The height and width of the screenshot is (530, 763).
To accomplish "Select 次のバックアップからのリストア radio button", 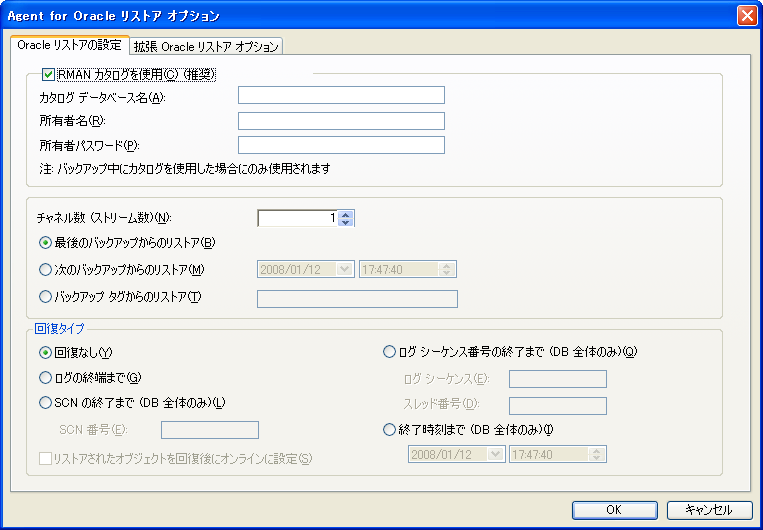I will pos(45,270).
